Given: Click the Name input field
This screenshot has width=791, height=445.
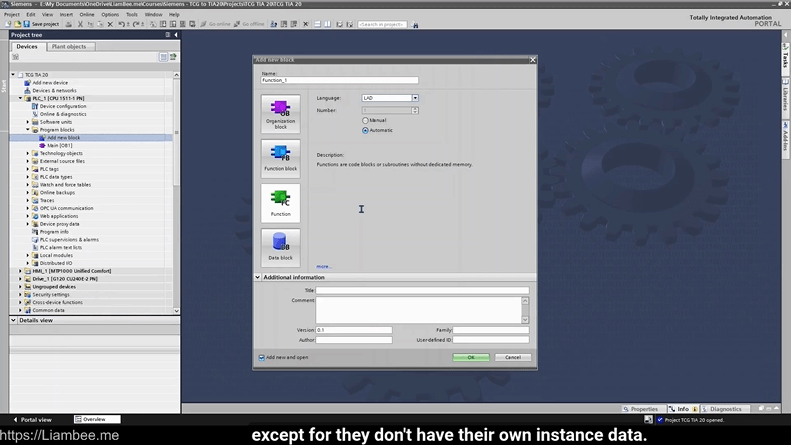Looking at the screenshot, I should 339,80.
